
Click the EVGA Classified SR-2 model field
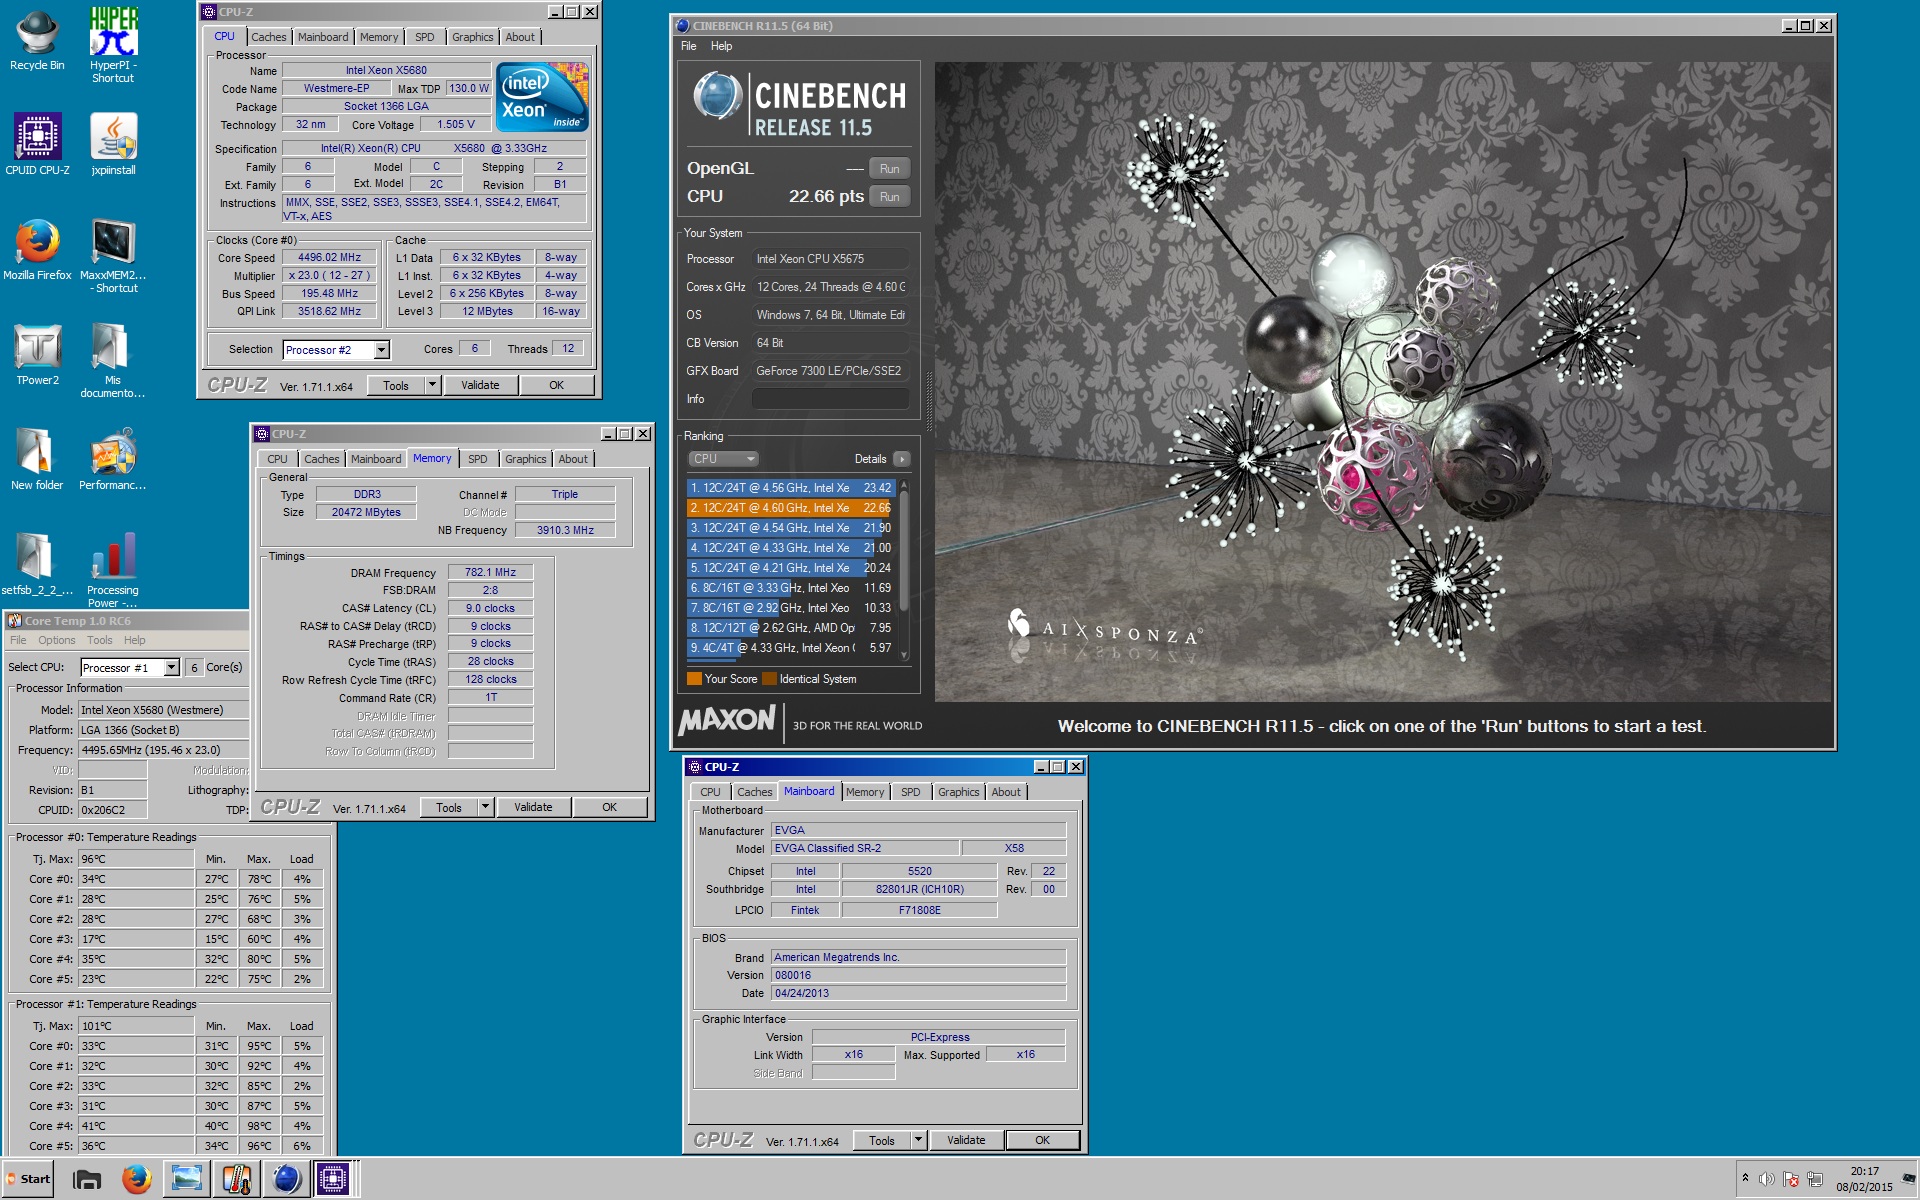tap(865, 848)
